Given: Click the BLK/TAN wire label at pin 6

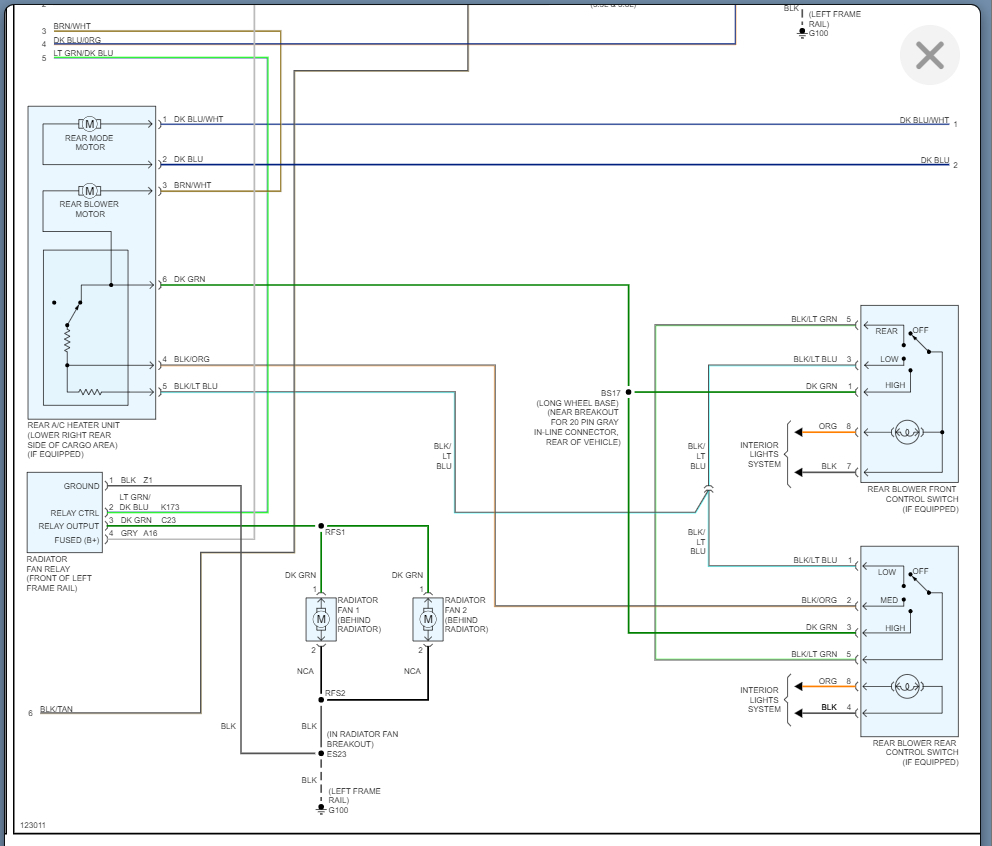Looking at the screenshot, I should click(56, 709).
